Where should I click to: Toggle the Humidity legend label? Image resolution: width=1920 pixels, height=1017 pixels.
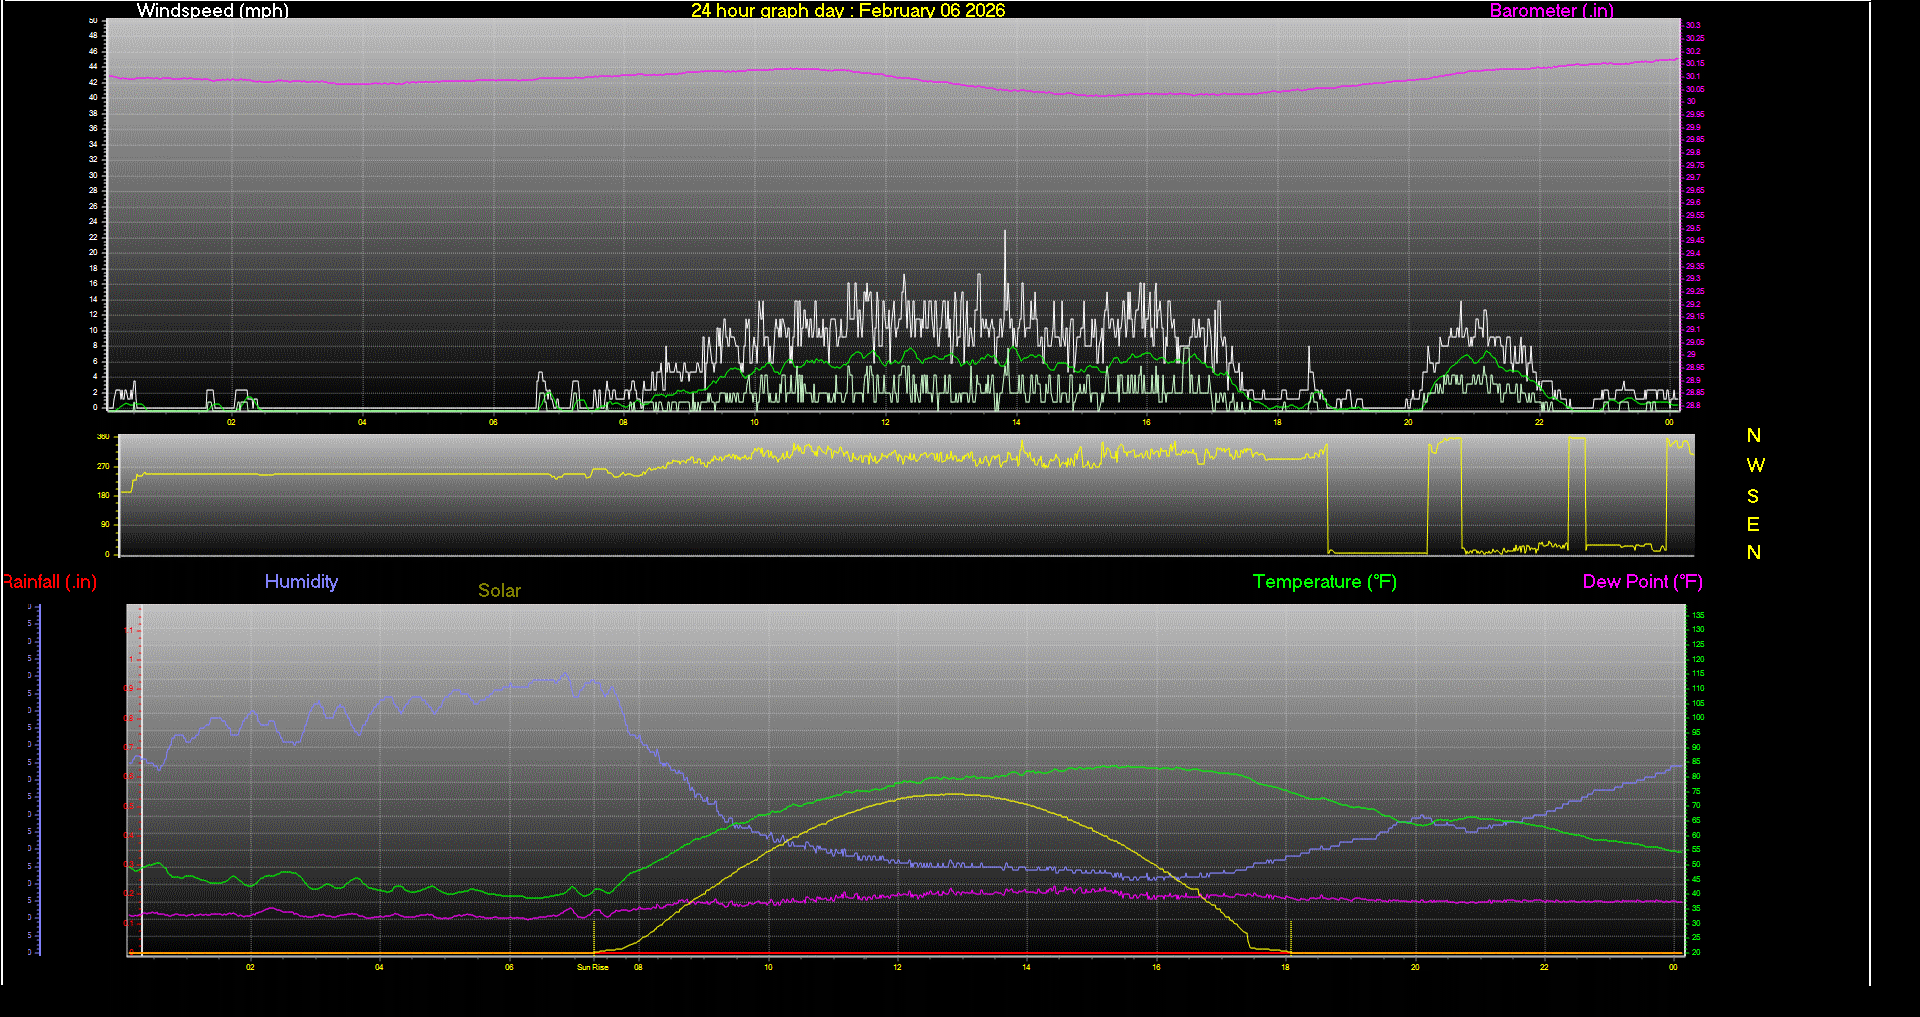click(x=301, y=581)
